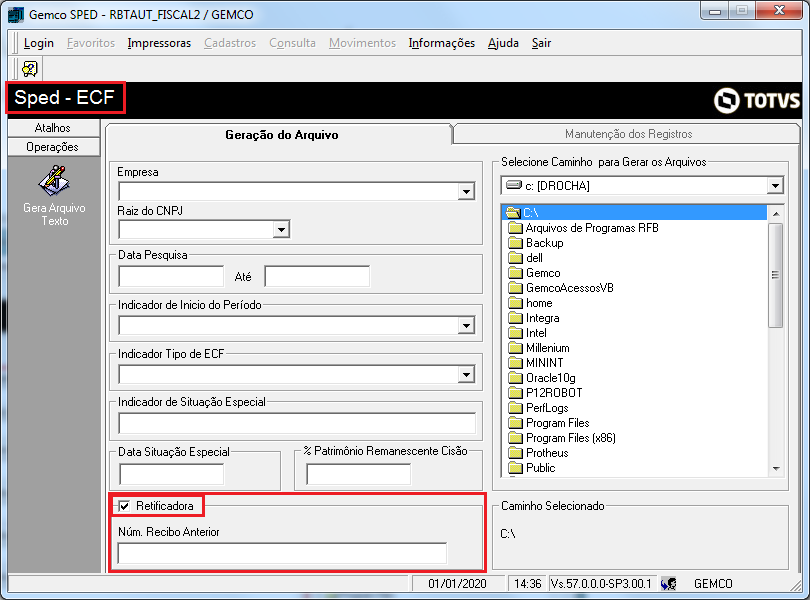Select the Gemco folder
This screenshot has height=601, width=810.
pos(534,273)
